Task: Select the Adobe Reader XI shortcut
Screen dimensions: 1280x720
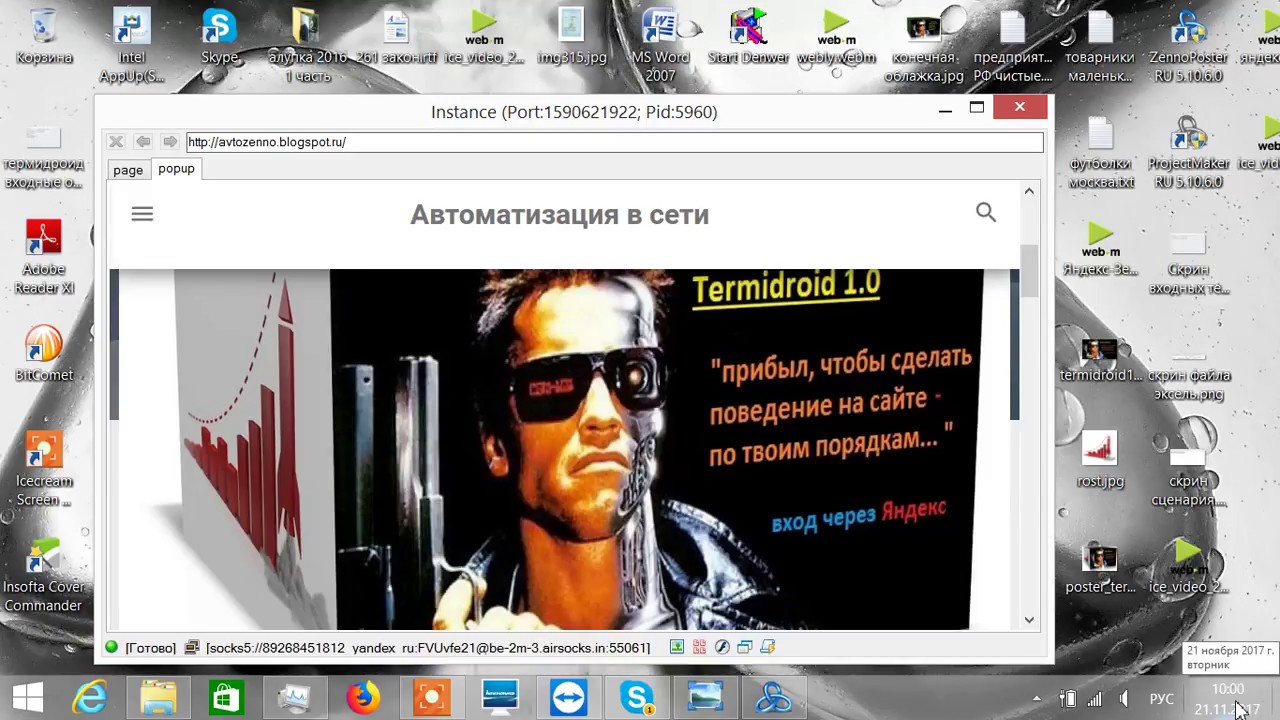Action: (44, 258)
